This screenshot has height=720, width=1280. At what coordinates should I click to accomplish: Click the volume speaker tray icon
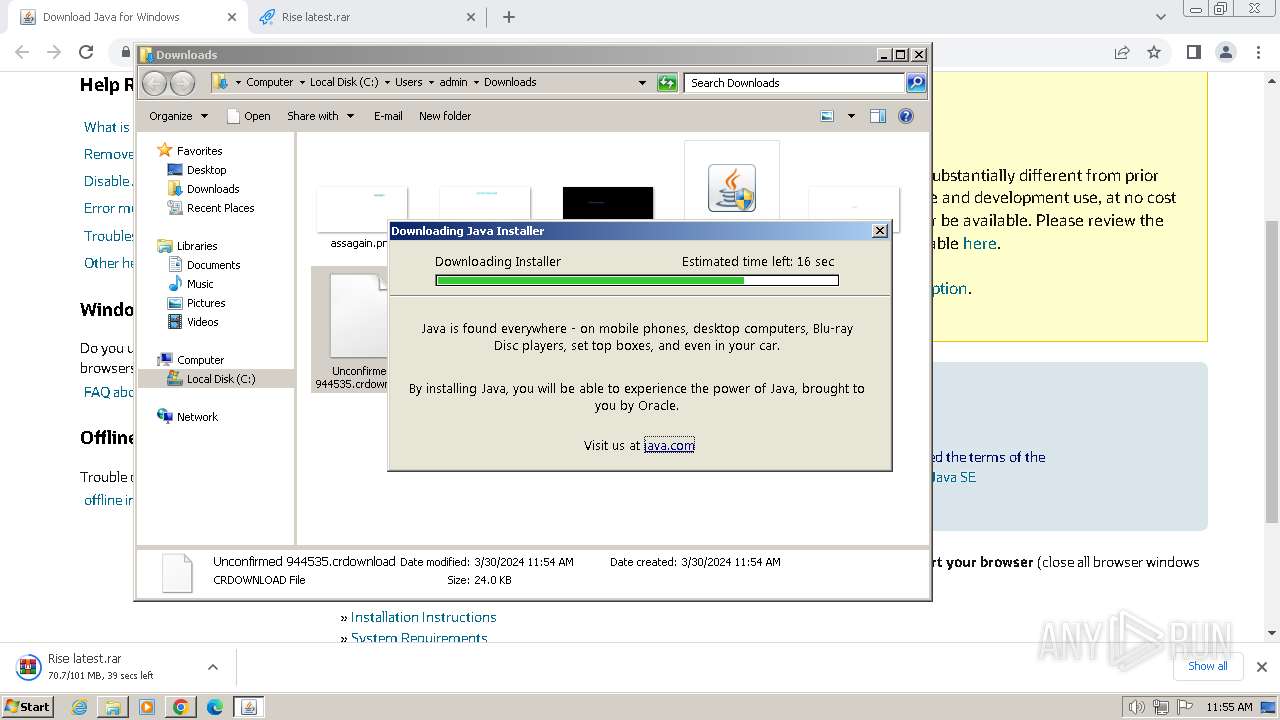pos(1137,707)
